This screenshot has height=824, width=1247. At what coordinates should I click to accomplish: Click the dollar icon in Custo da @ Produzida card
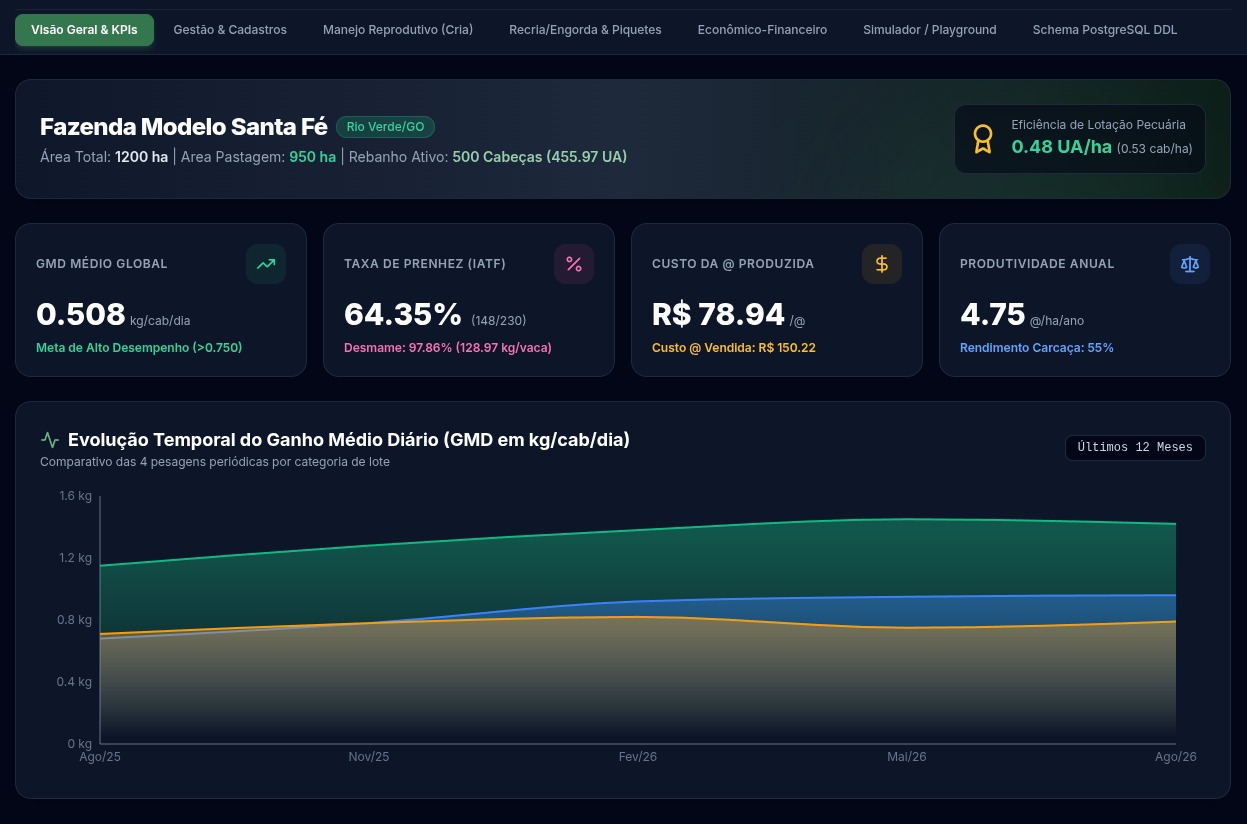882,264
